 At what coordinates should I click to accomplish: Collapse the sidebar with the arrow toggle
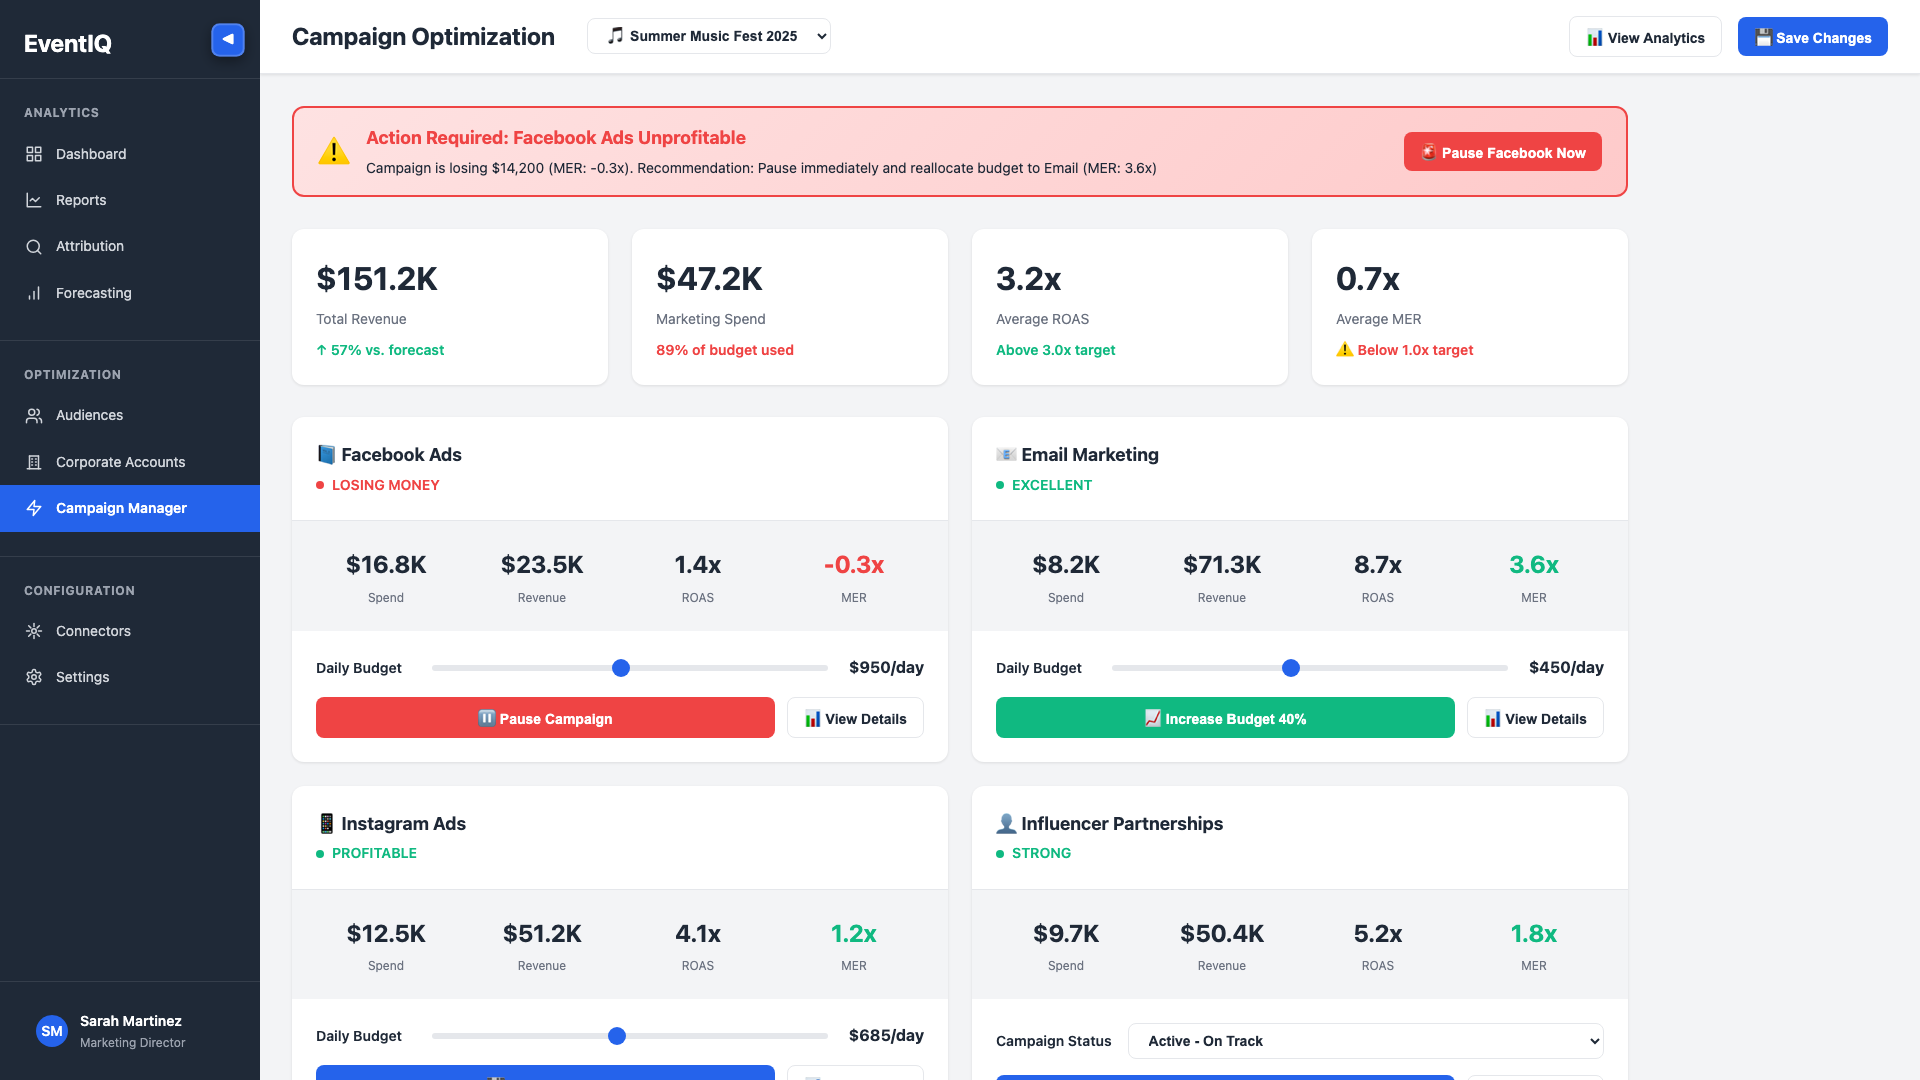coord(227,39)
